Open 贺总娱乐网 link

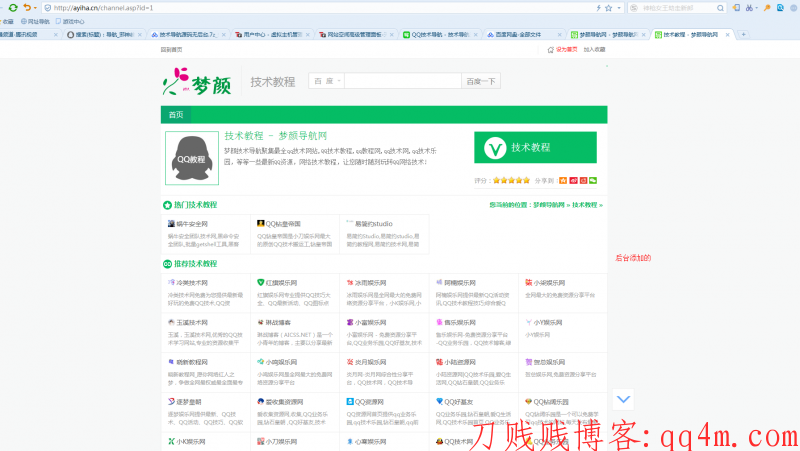pyautogui.click(x=549, y=362)
